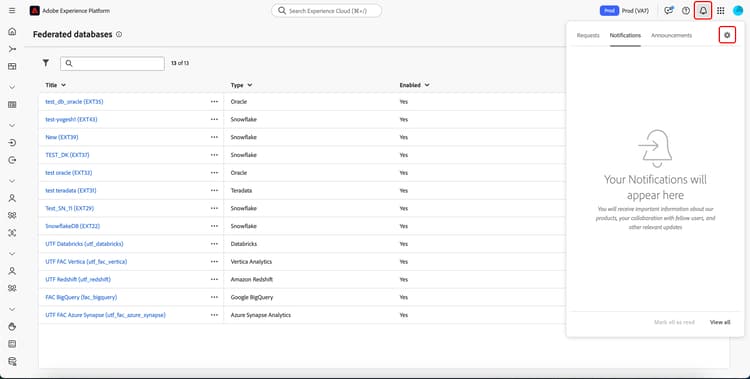Click the databases search field

tap(112, 63)
